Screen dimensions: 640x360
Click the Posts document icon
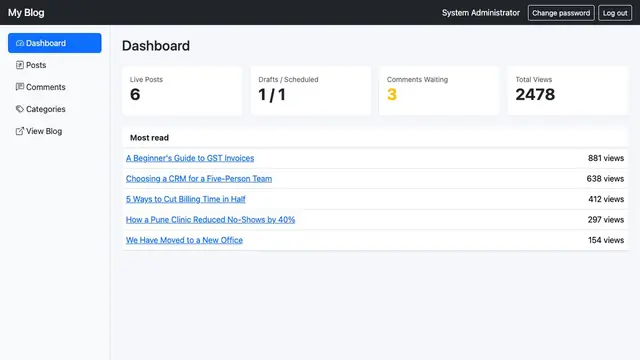point(20,65)
